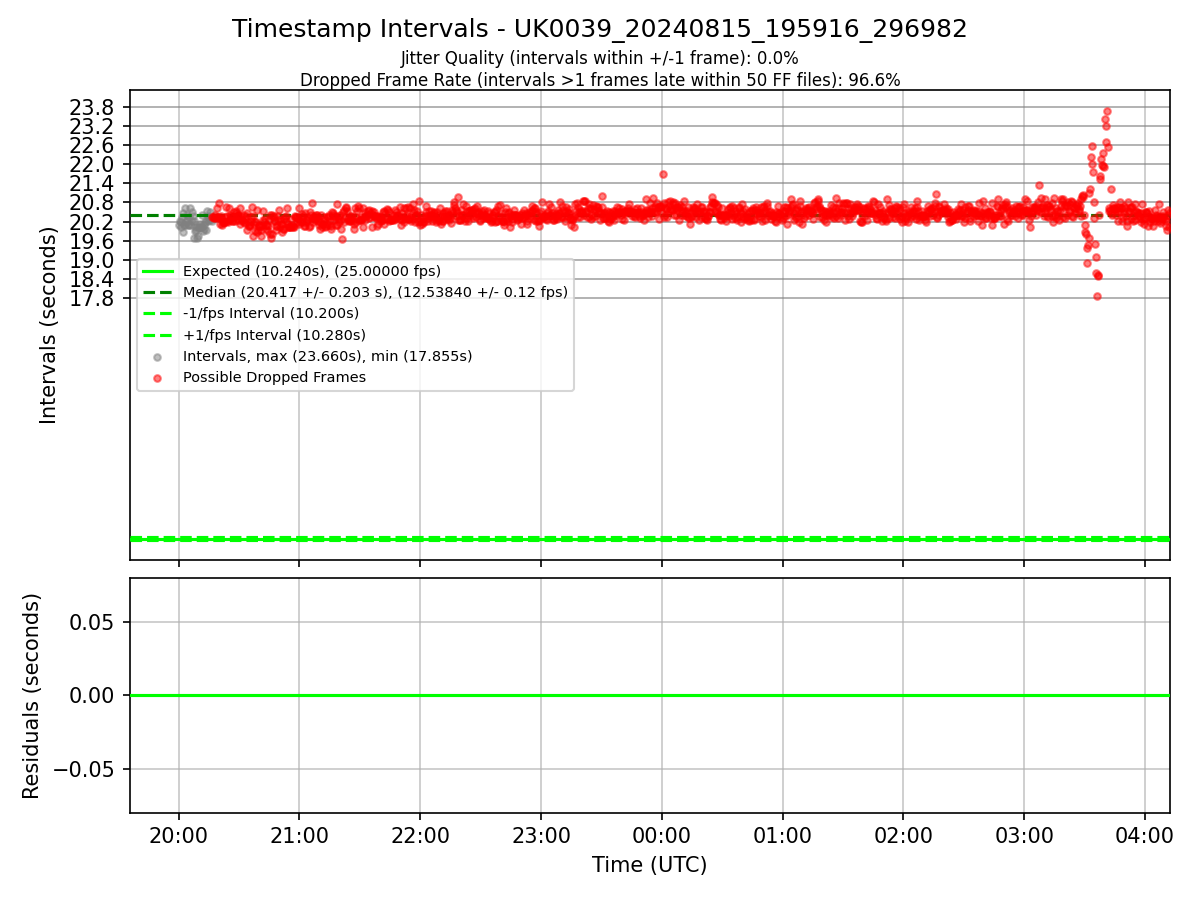Click the '22:00' x-axis tick label
The width and height of the screenshot is (1200, 900).
click(x=420, y=835)
